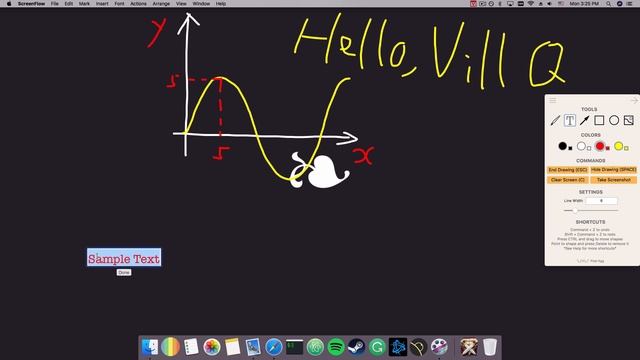Open Photos app in dock
Image resolution: width=640 pixels, height=360 pixels.
[211, 347]
